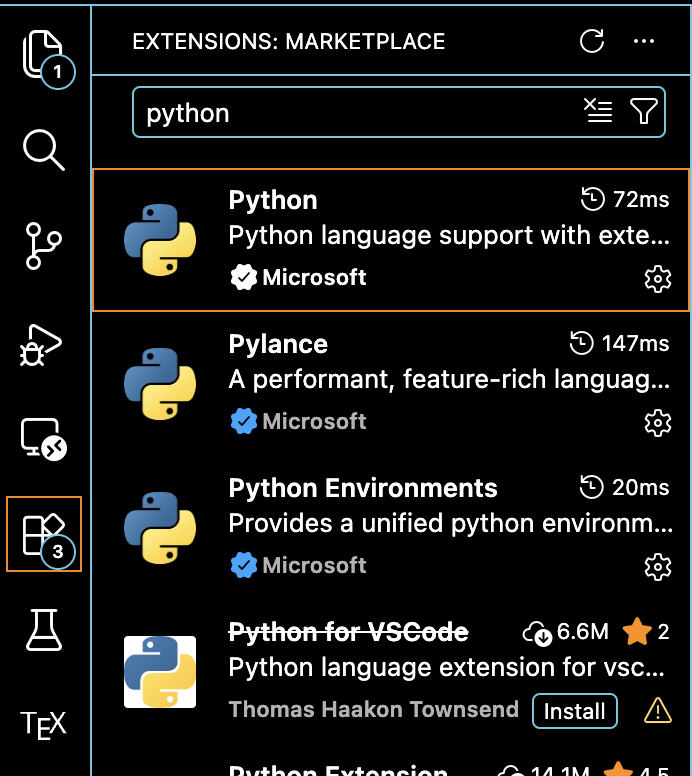Click the Microsoft verified badge under Pylance
This screenshot has height=776, width=692.
[244, 422]
